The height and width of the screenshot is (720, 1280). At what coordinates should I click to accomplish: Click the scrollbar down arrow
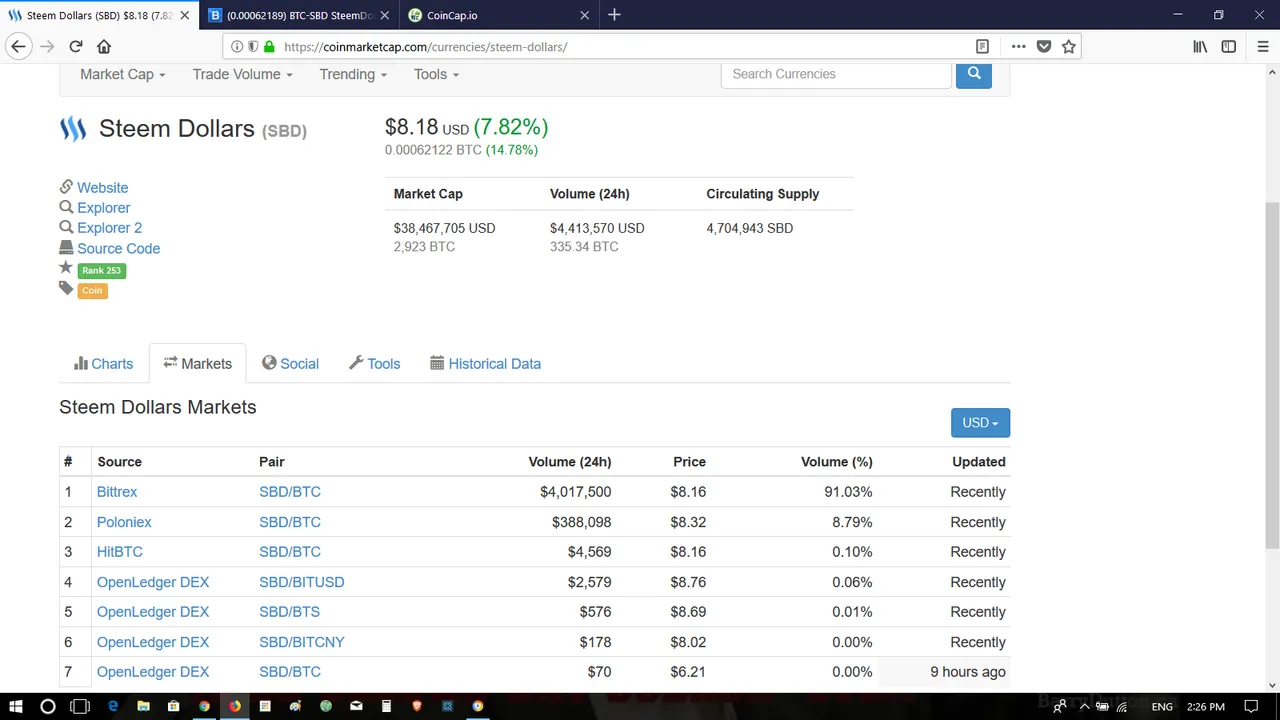1272,685
